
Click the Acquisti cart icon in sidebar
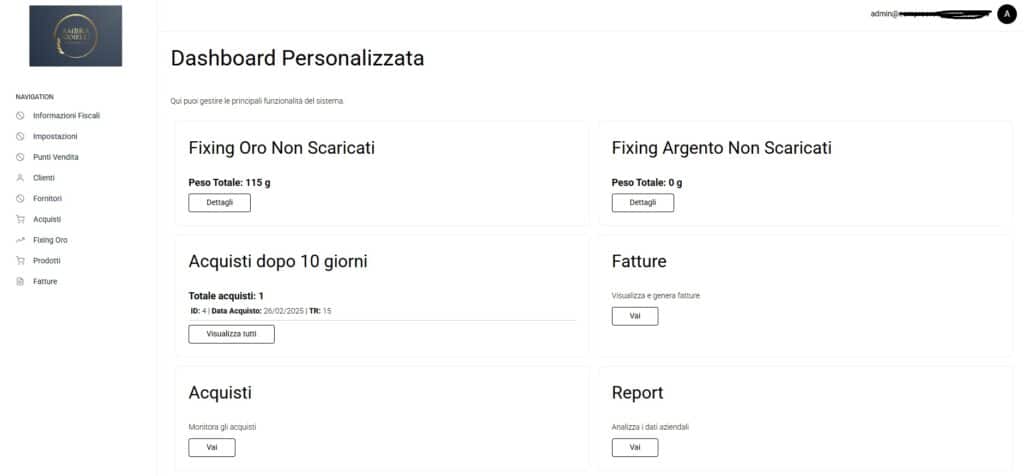[x=20, y=219]
